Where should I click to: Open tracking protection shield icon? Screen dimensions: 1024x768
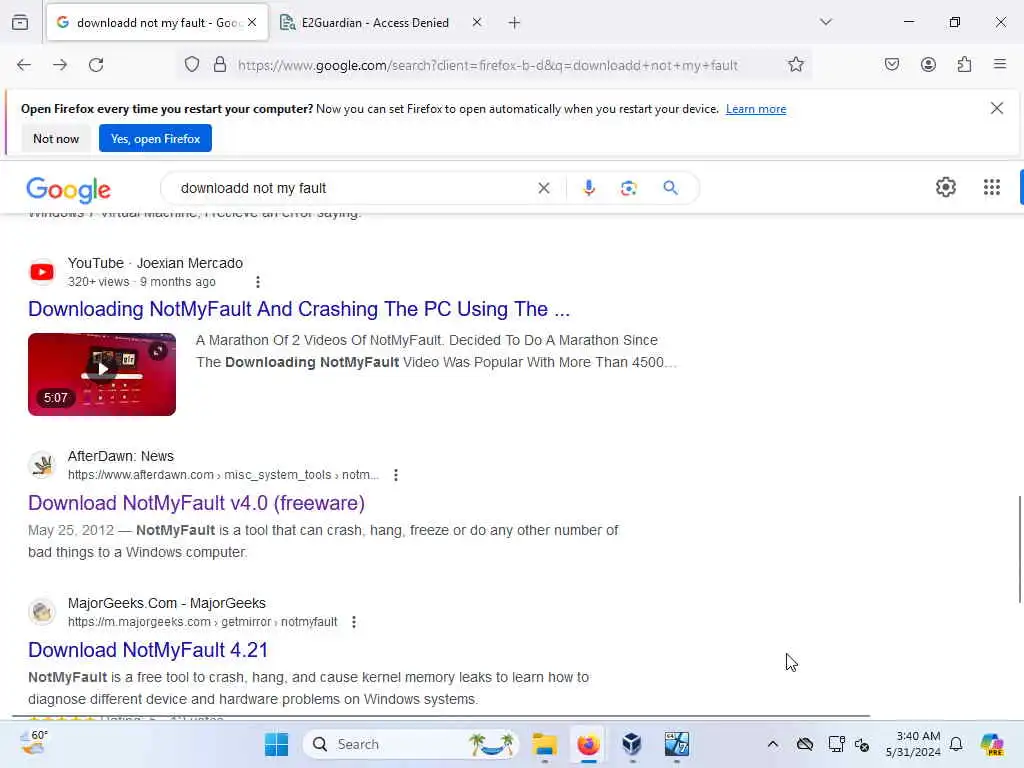pyautogui.click(x=191, y=65)
